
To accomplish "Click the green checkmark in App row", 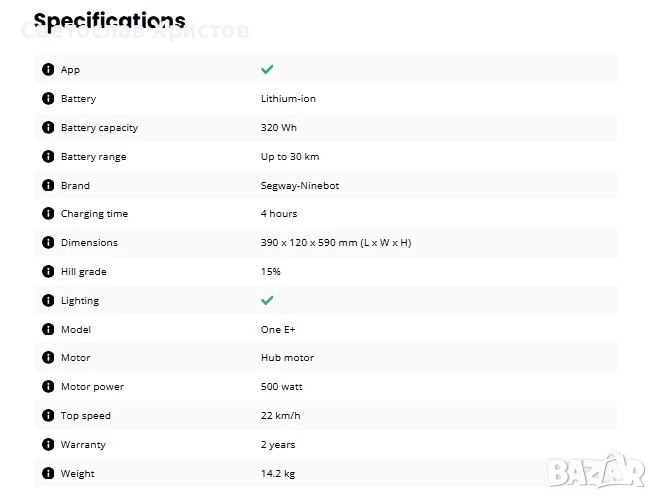I will tap(267, 70).
